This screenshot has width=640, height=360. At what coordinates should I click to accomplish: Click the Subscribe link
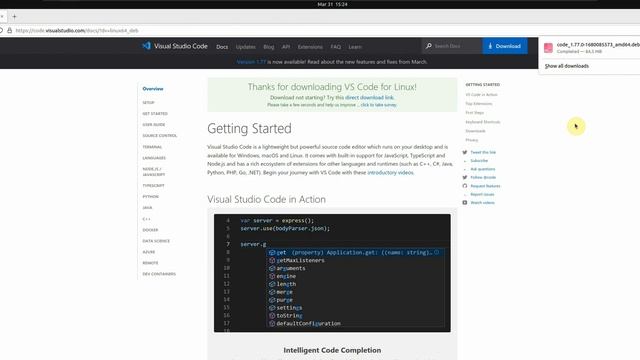coord(479,161)
